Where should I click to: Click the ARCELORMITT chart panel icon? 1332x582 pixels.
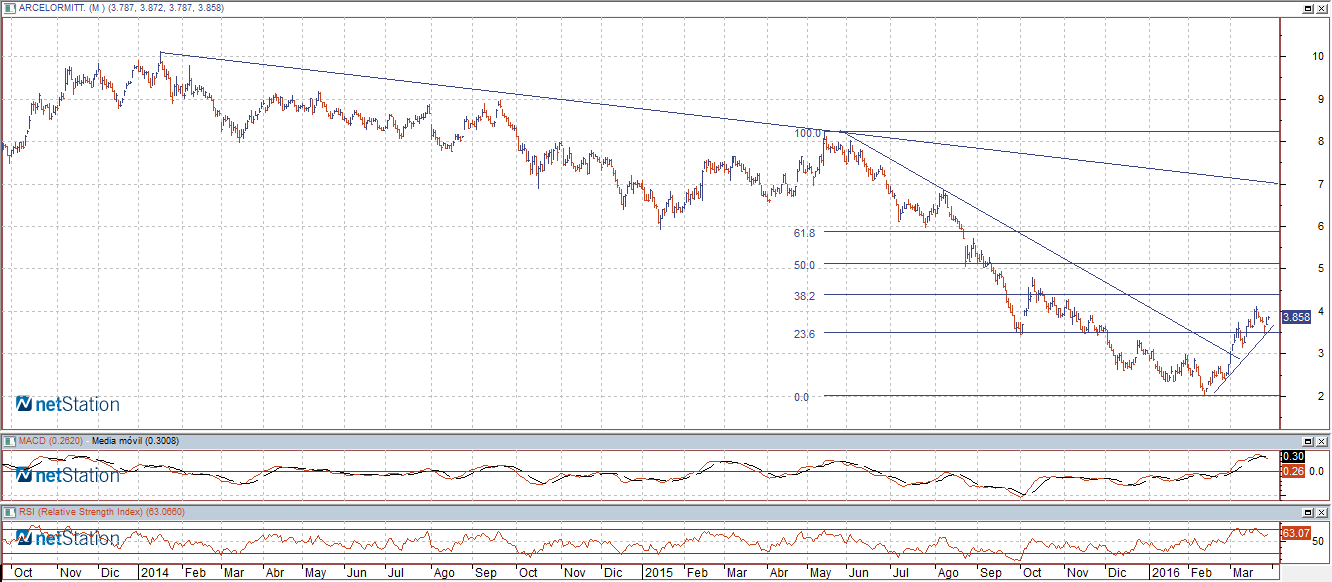coord(9,8)
